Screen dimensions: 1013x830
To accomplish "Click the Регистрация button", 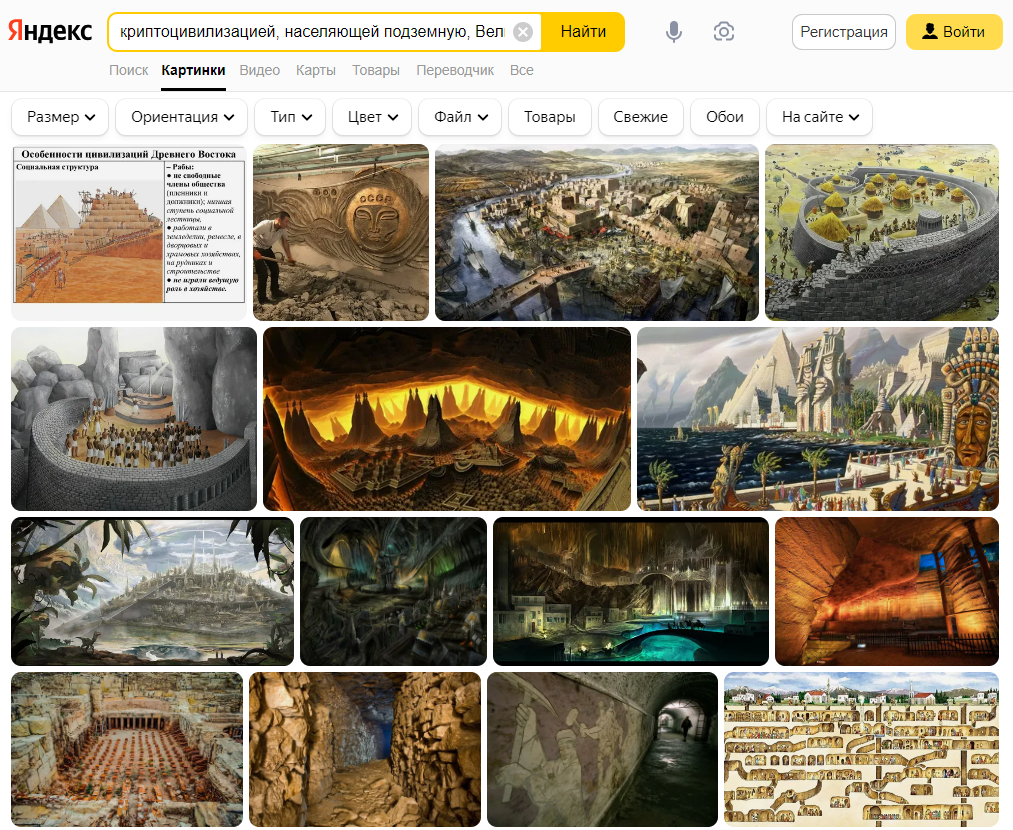I will 843,32.
